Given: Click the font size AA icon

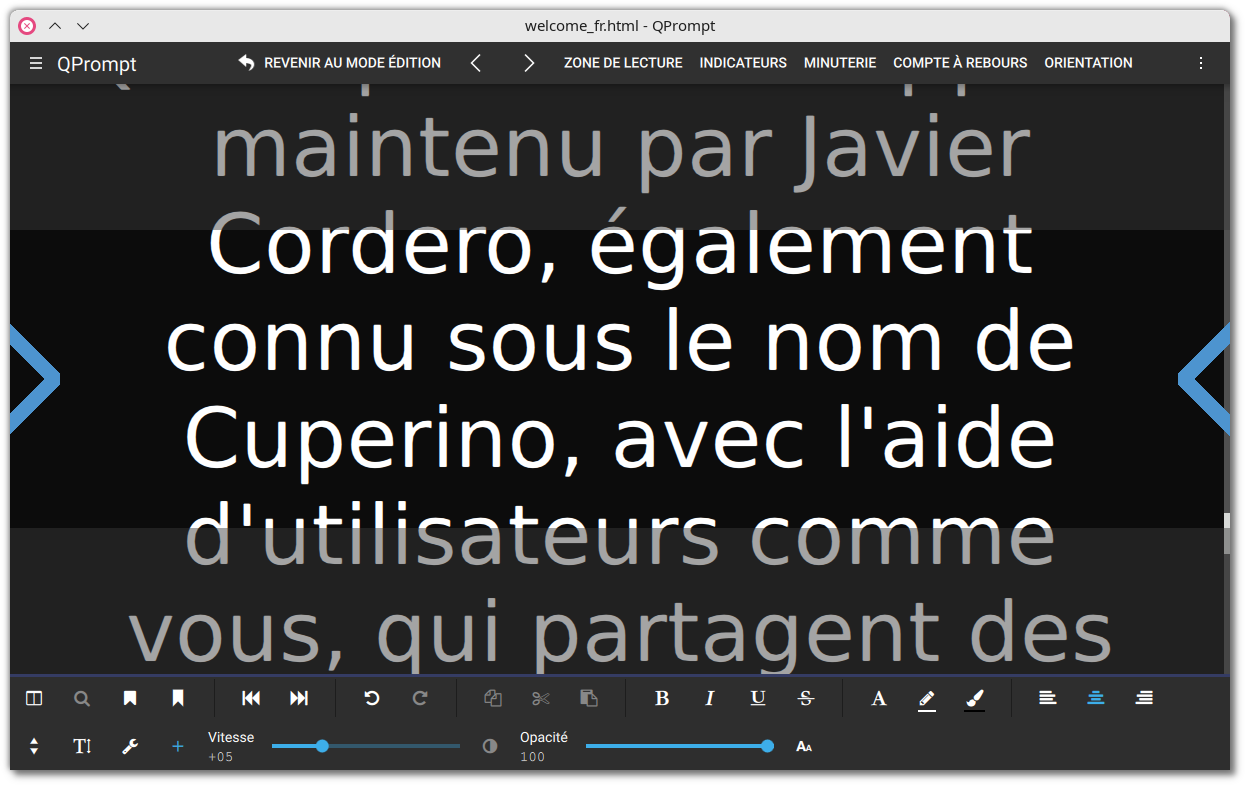Looking at the screenshot, I should tap(804, 746).
